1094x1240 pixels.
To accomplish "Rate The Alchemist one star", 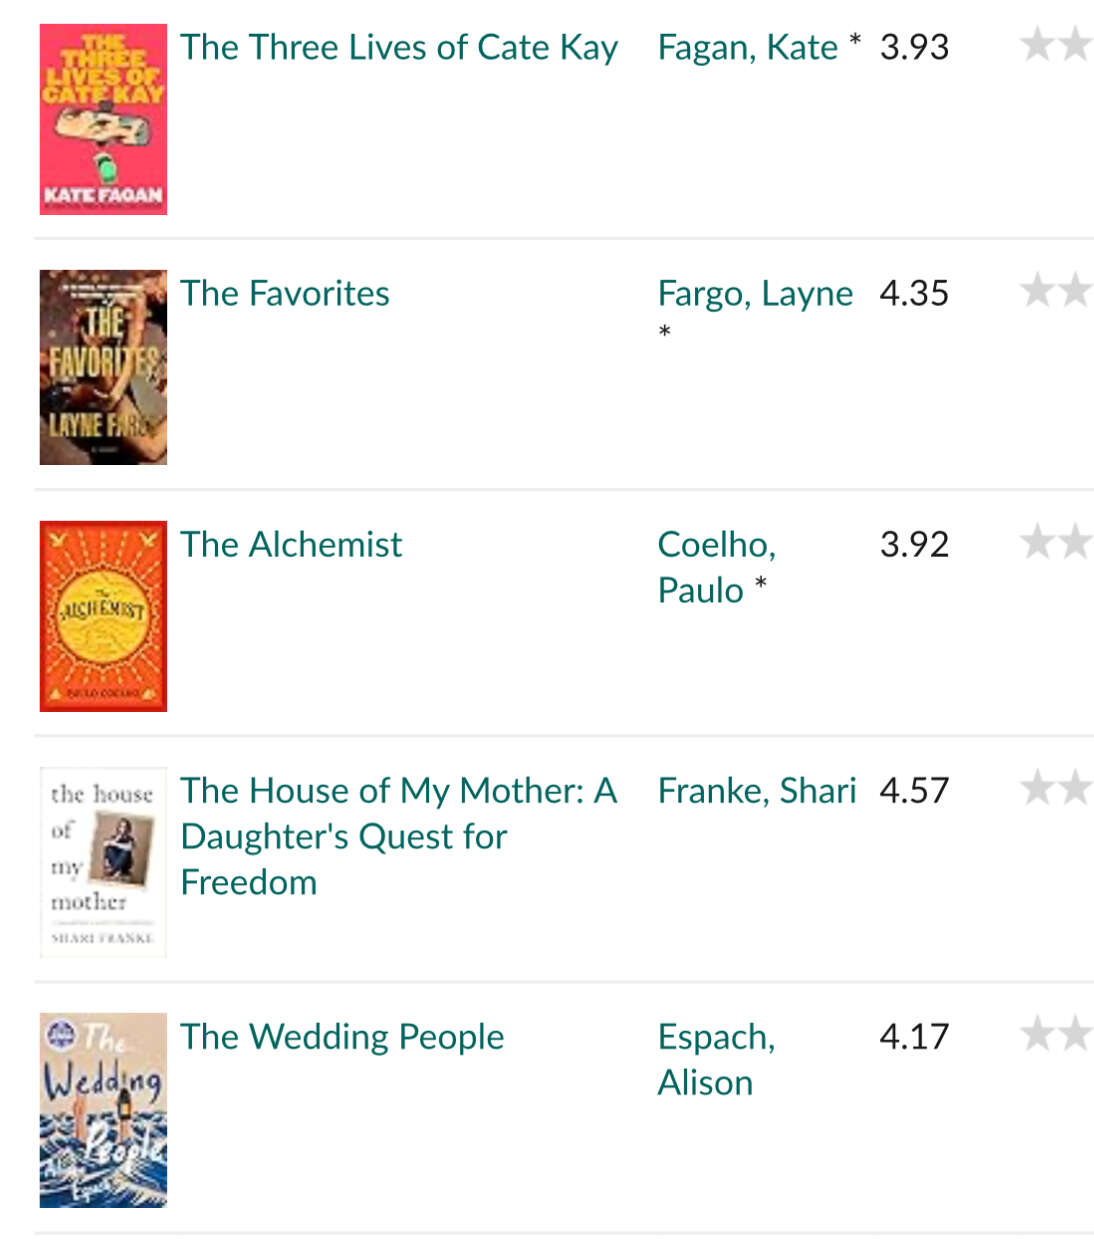I will (x=1037, y=541).
